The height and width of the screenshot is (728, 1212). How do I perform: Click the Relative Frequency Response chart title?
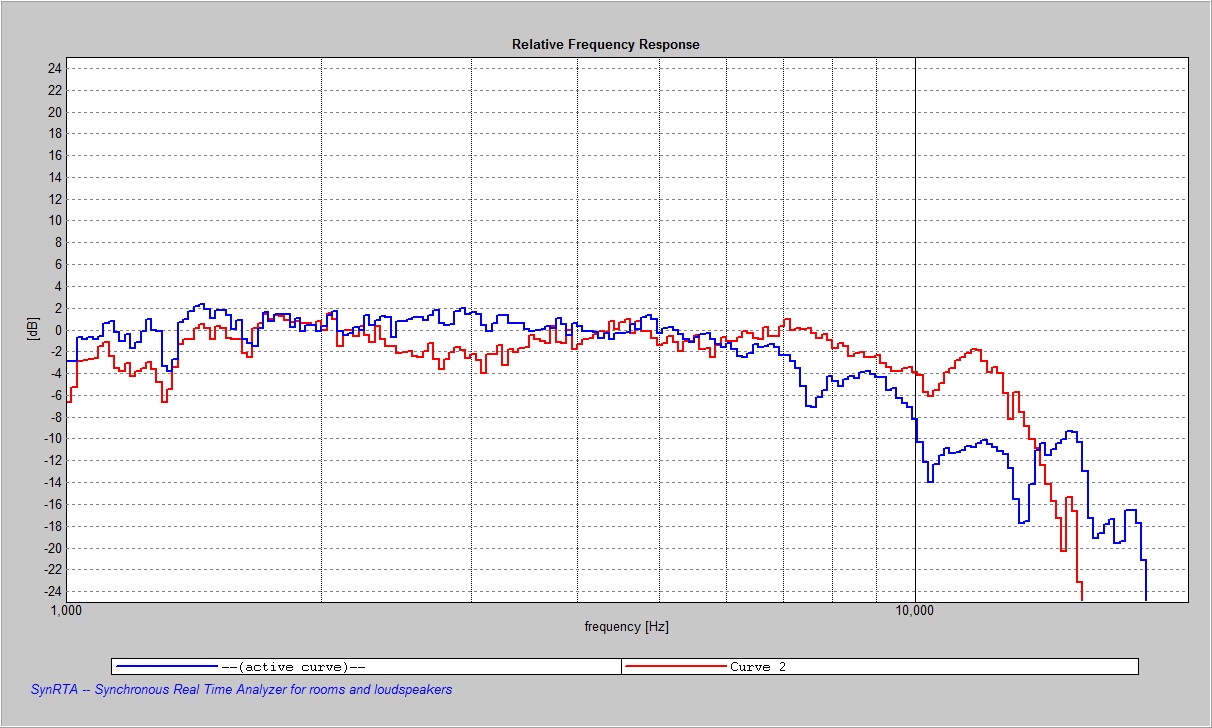(x=606, y=44)
